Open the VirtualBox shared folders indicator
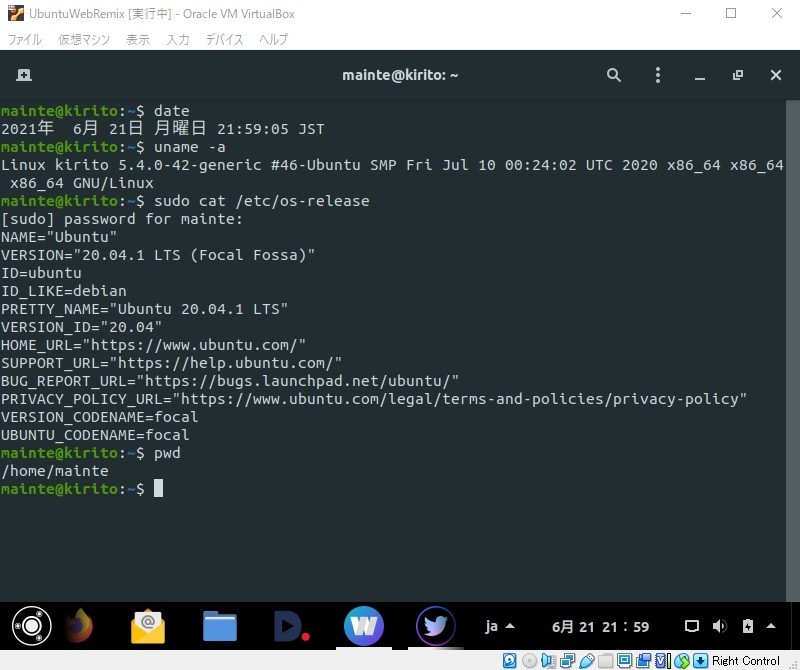Image resolution: width=800 pixels, height=670 pixels. point(606,661)
